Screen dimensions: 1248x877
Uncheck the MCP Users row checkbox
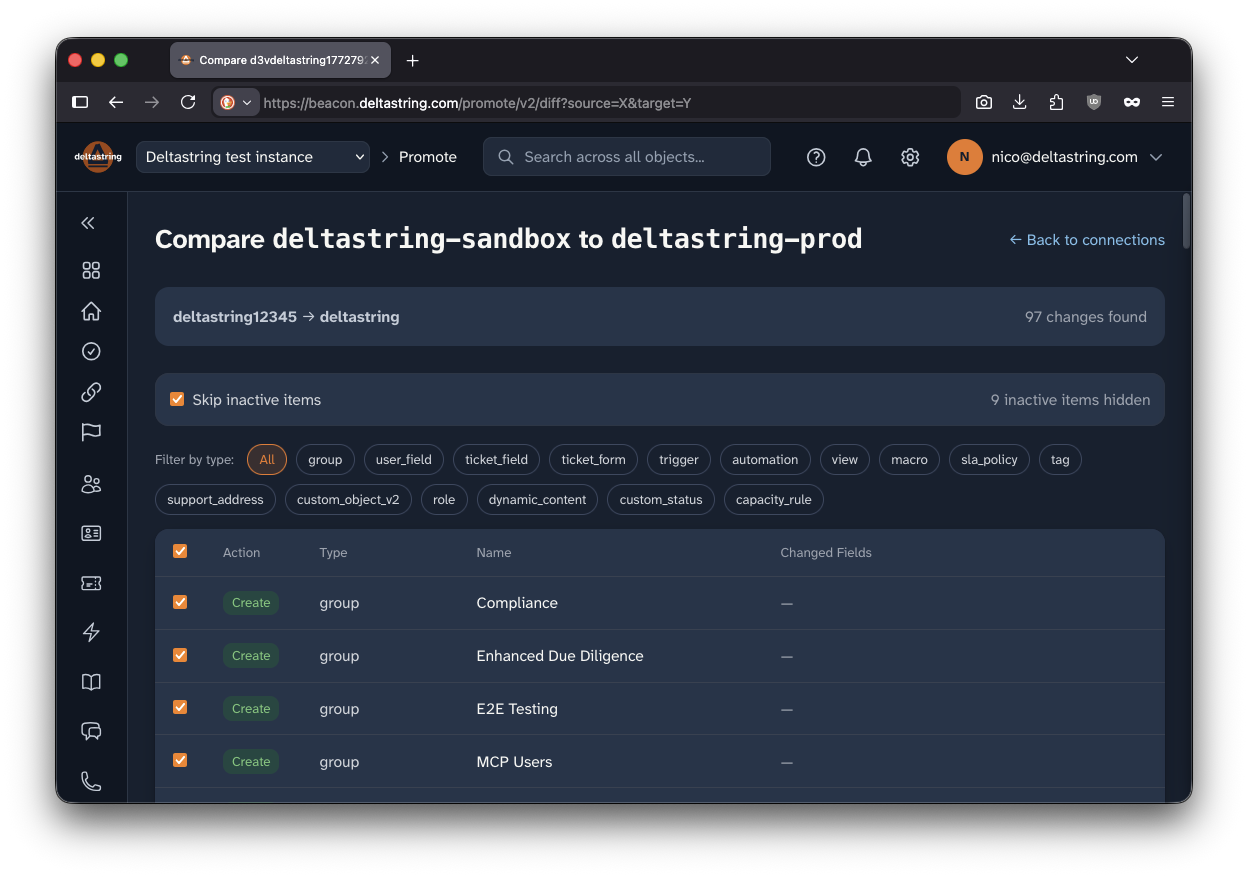point(180,760)
